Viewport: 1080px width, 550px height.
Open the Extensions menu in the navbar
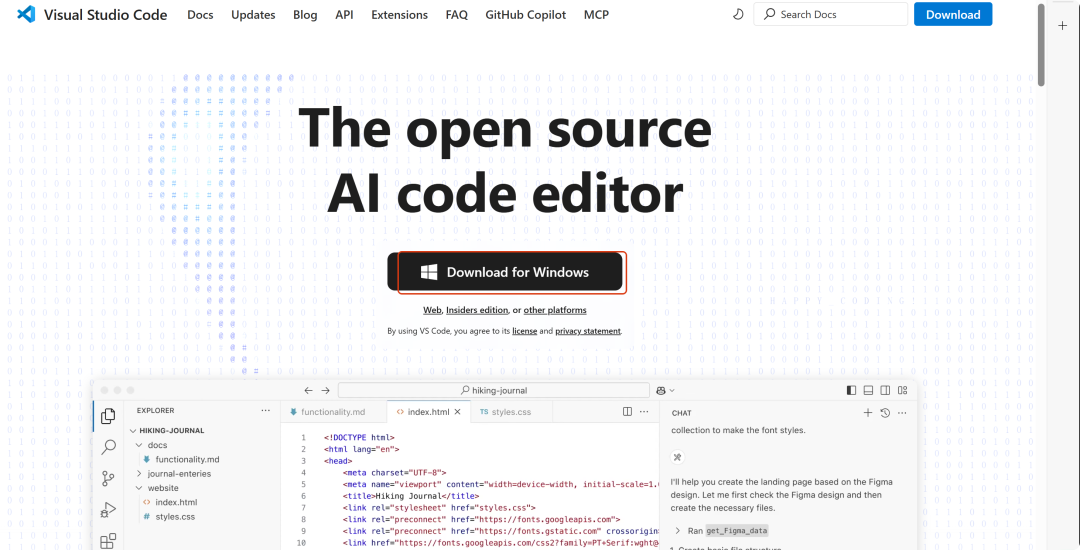tap(399, 15)
